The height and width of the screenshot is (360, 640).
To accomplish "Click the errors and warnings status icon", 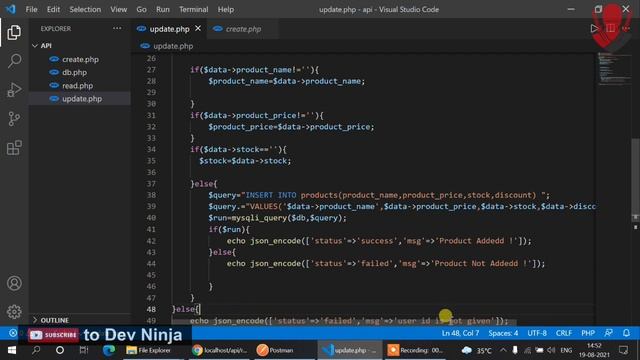I will [x=13, y=333].
